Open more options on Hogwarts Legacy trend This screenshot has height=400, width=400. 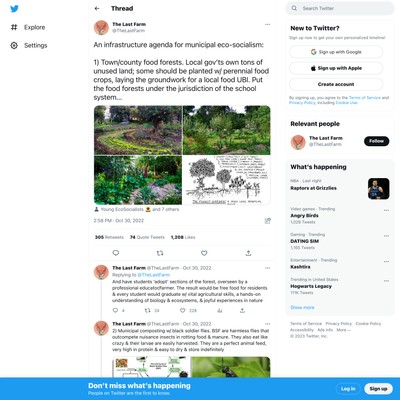(386, 281)
